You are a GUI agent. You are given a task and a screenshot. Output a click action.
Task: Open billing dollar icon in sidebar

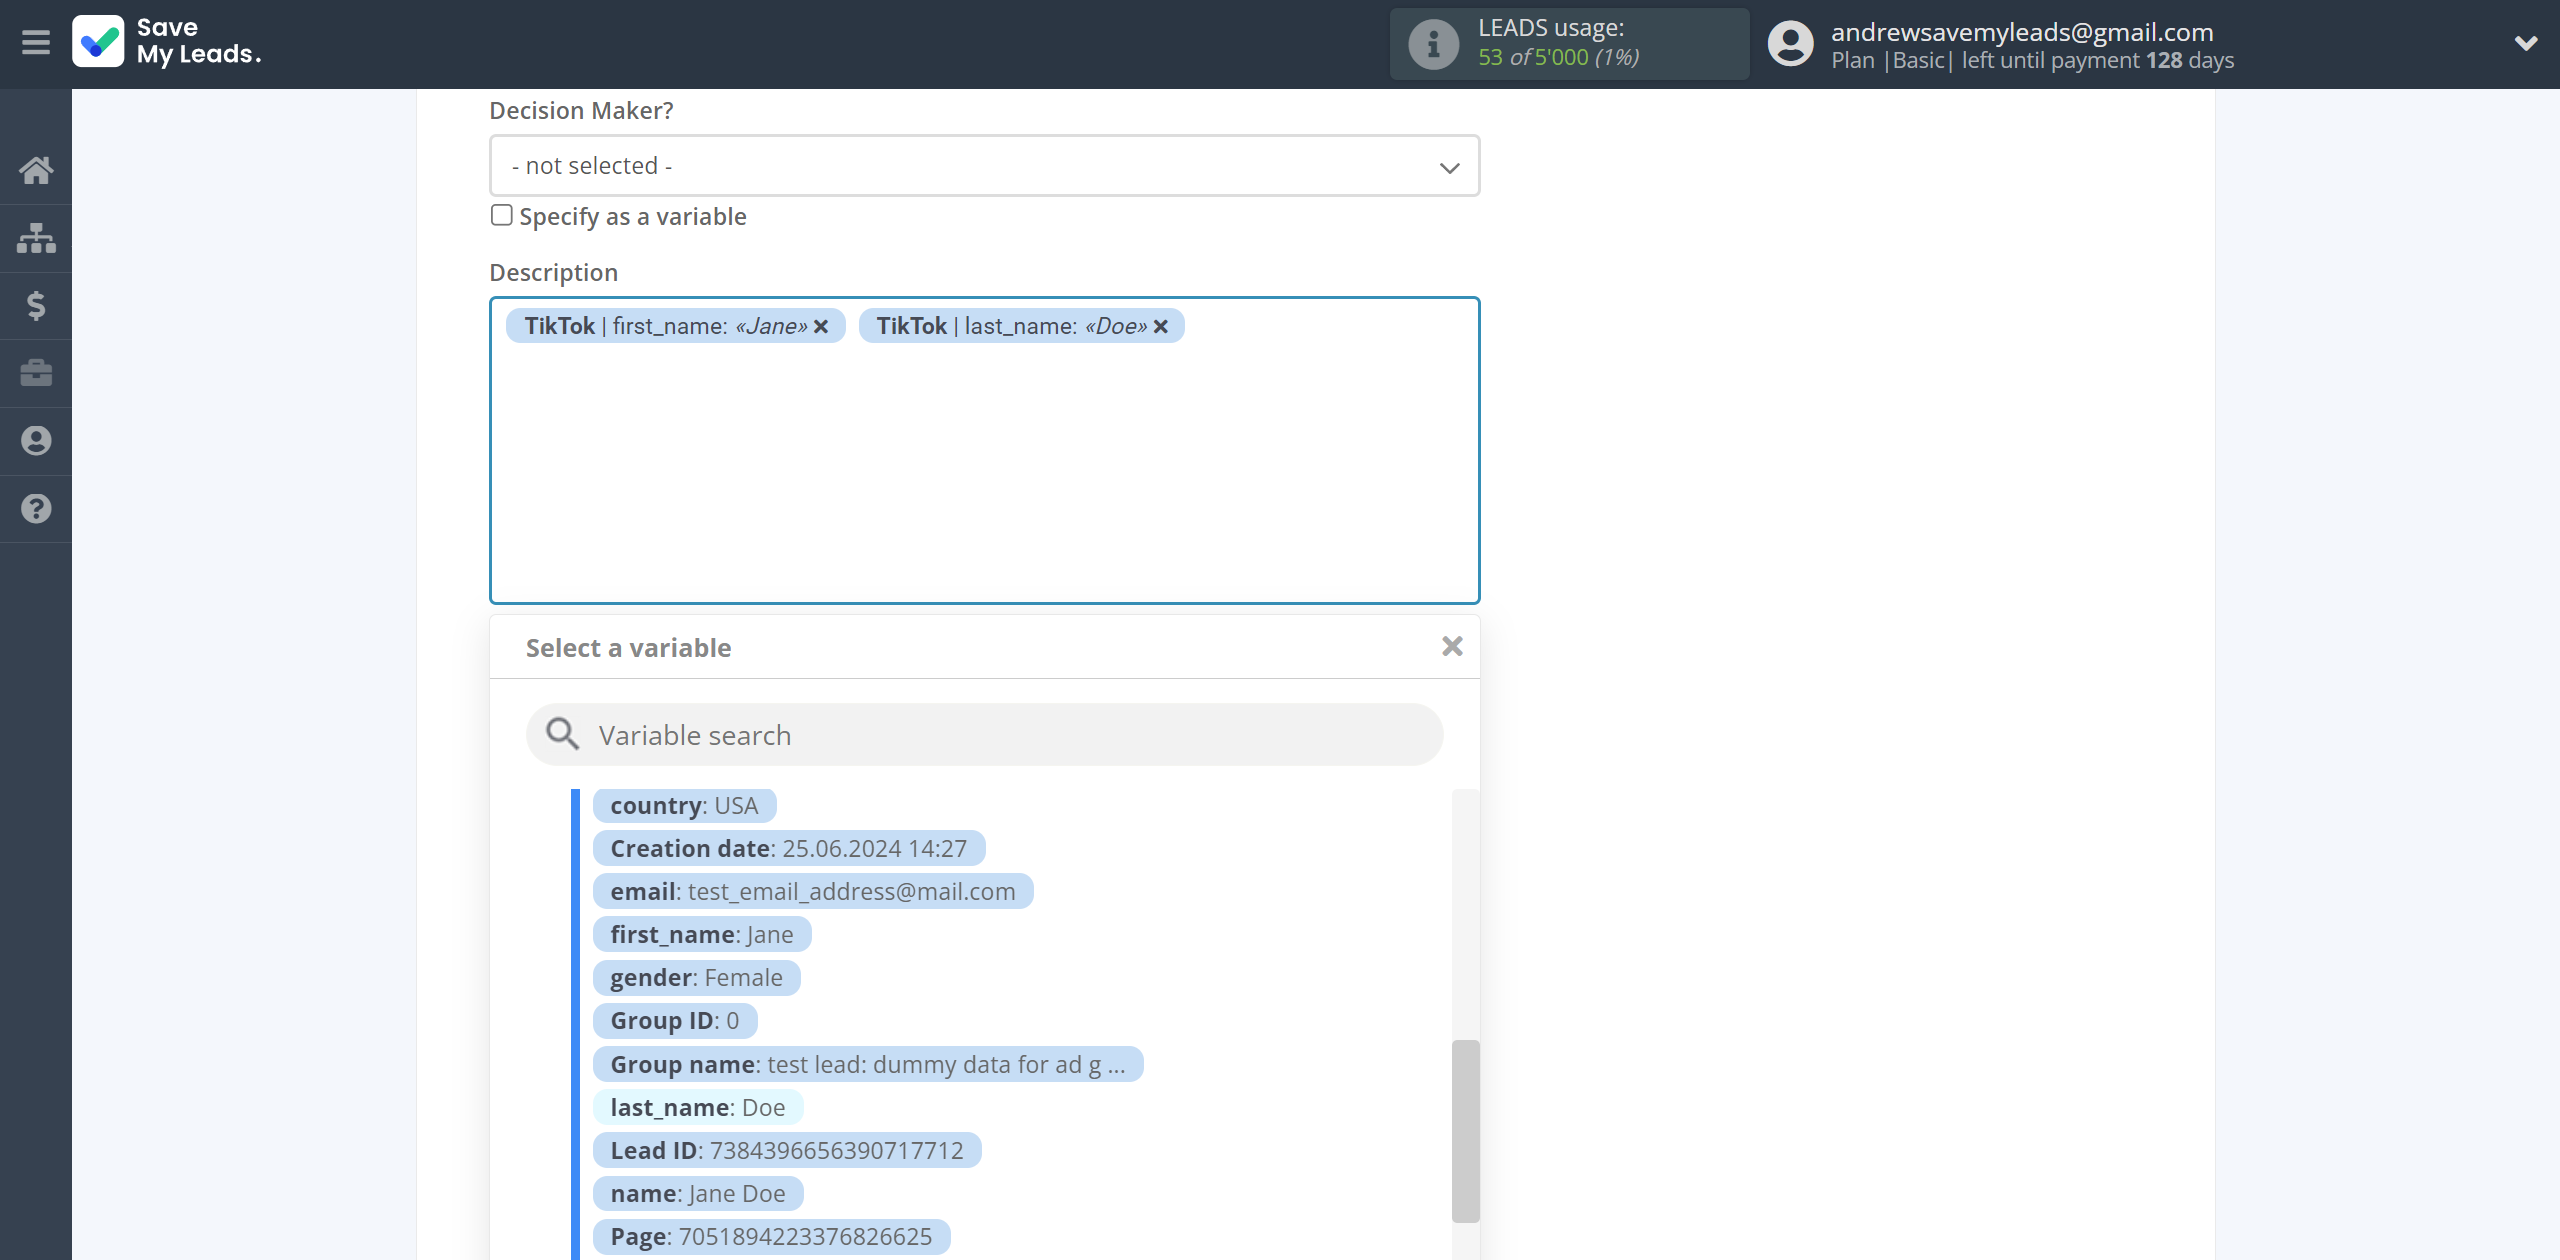click(36, 305)
